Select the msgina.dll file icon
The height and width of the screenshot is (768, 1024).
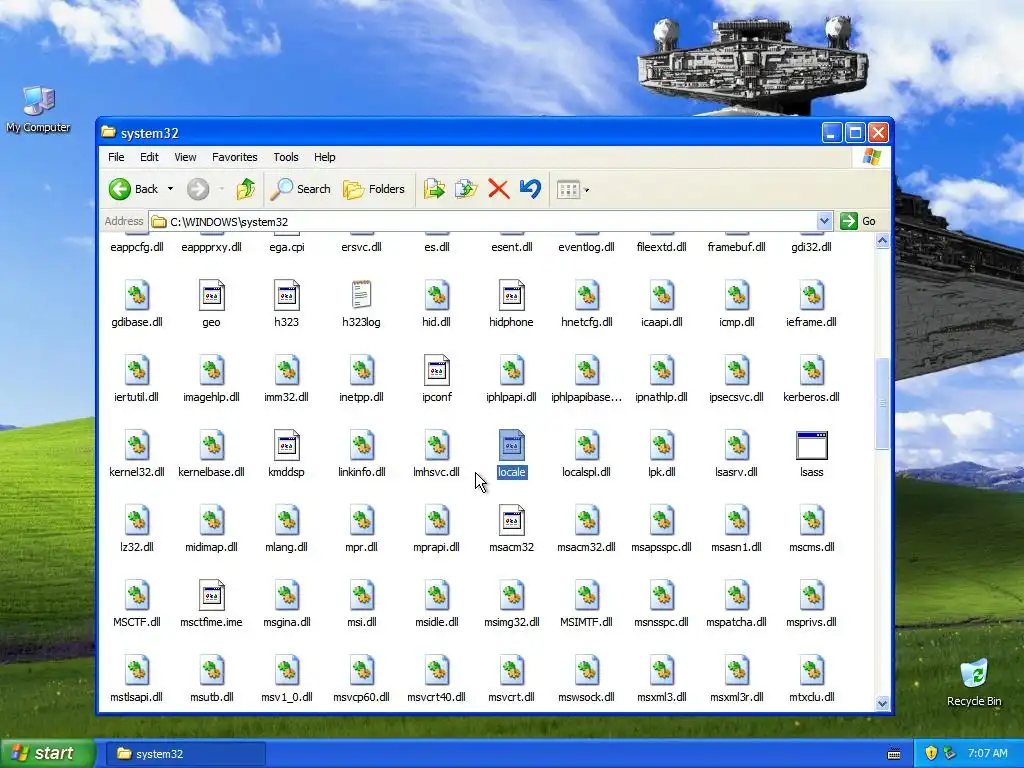pos(286,596)
